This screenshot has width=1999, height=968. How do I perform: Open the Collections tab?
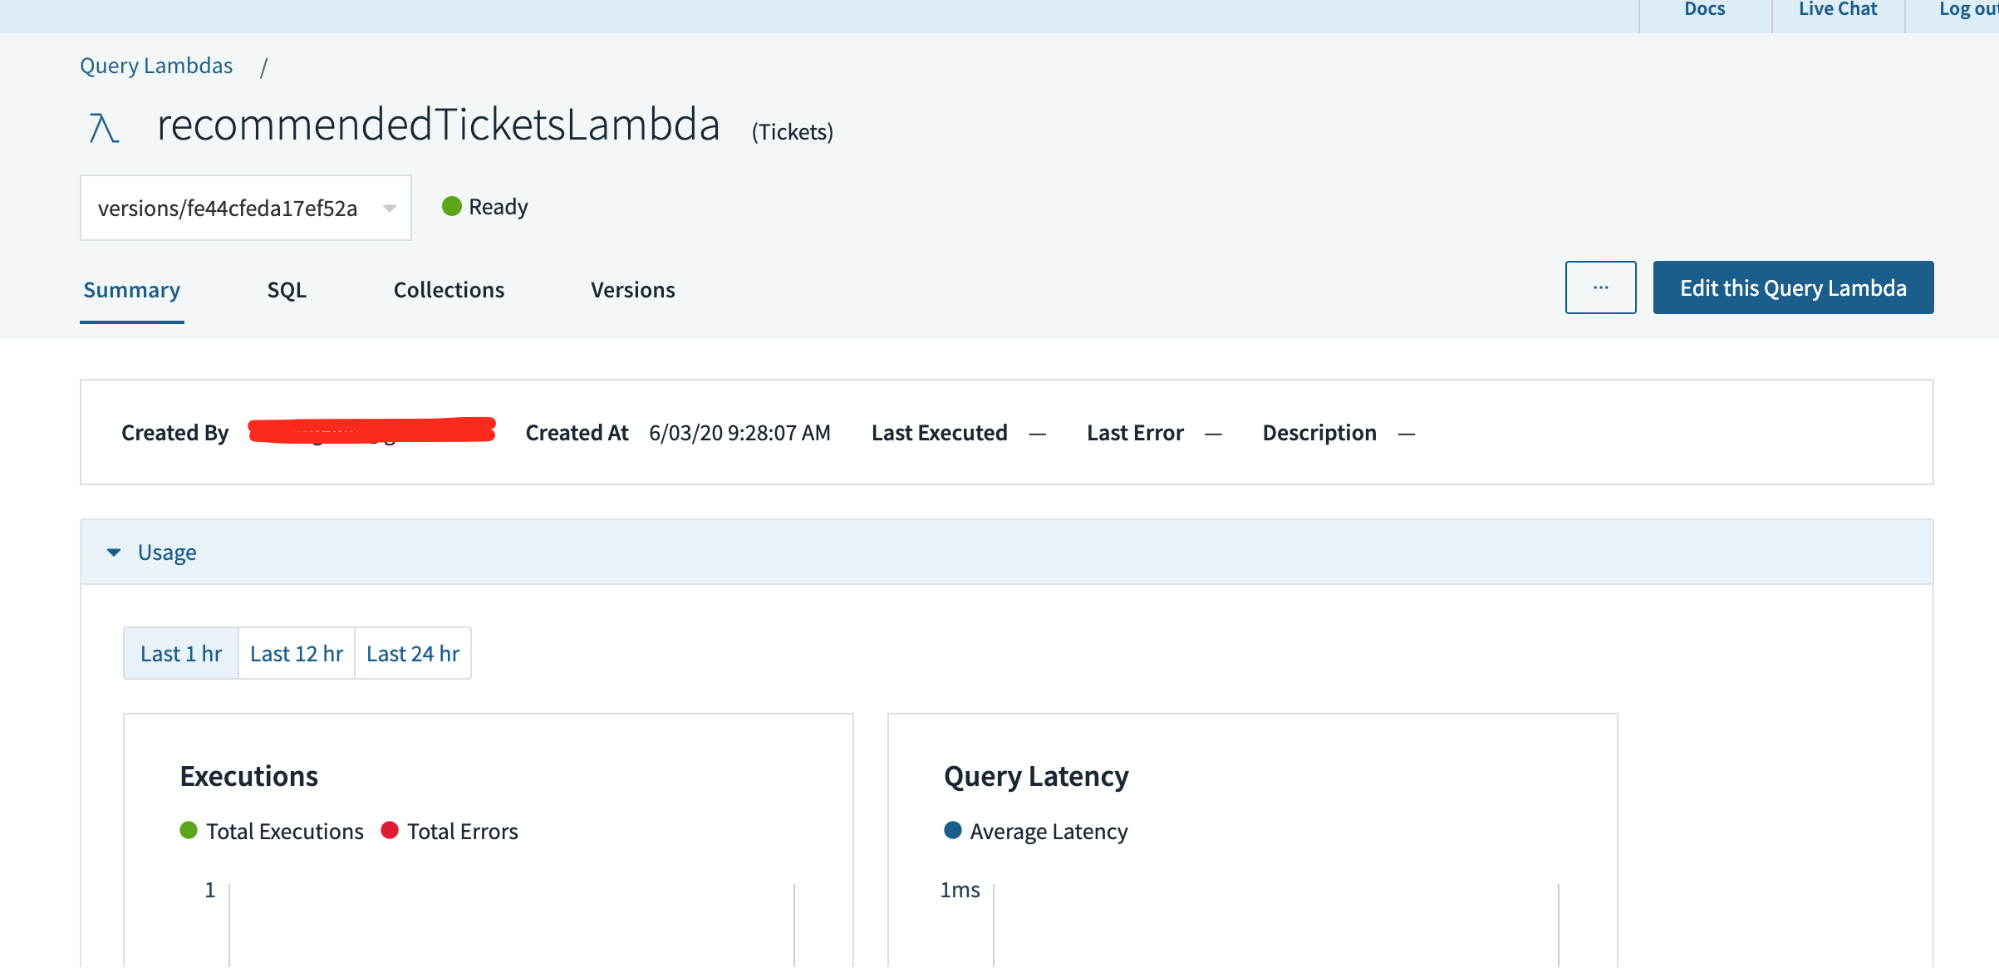pyautogui.click(x=447, y=290)
